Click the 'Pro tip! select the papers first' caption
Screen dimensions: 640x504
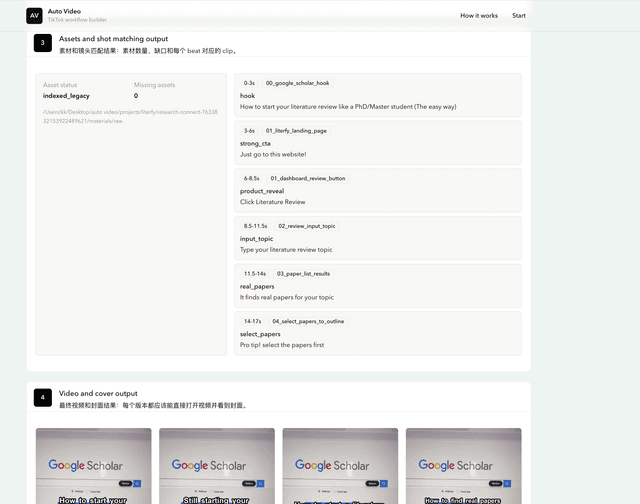click(282, 345)
